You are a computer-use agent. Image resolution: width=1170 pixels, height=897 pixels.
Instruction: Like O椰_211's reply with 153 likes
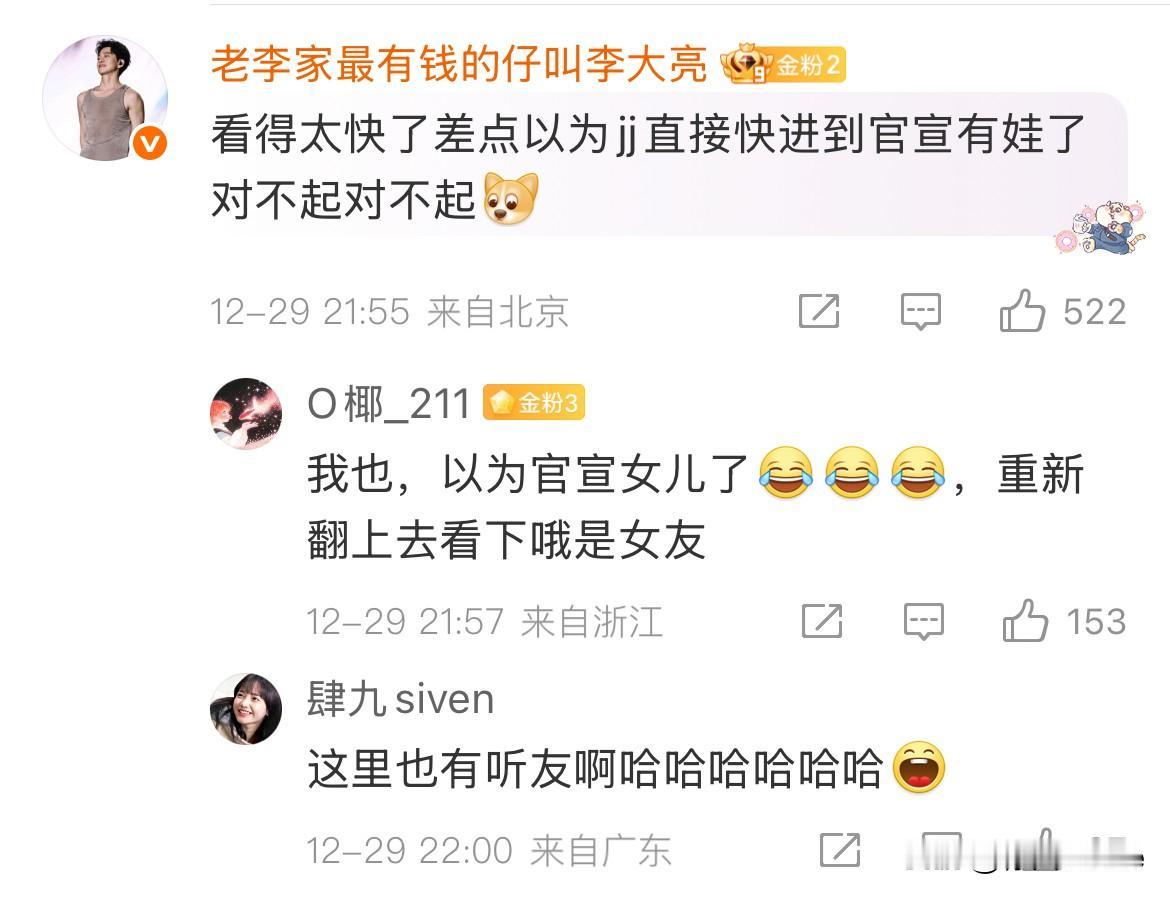pyautogui.click(x=1025, y=620)
